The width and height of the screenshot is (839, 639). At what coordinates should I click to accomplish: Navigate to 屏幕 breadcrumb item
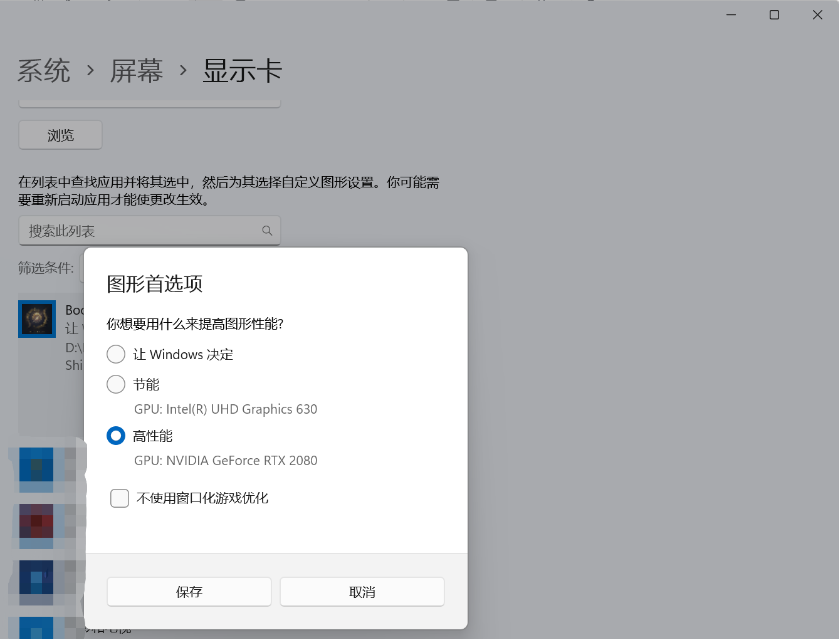136,71
